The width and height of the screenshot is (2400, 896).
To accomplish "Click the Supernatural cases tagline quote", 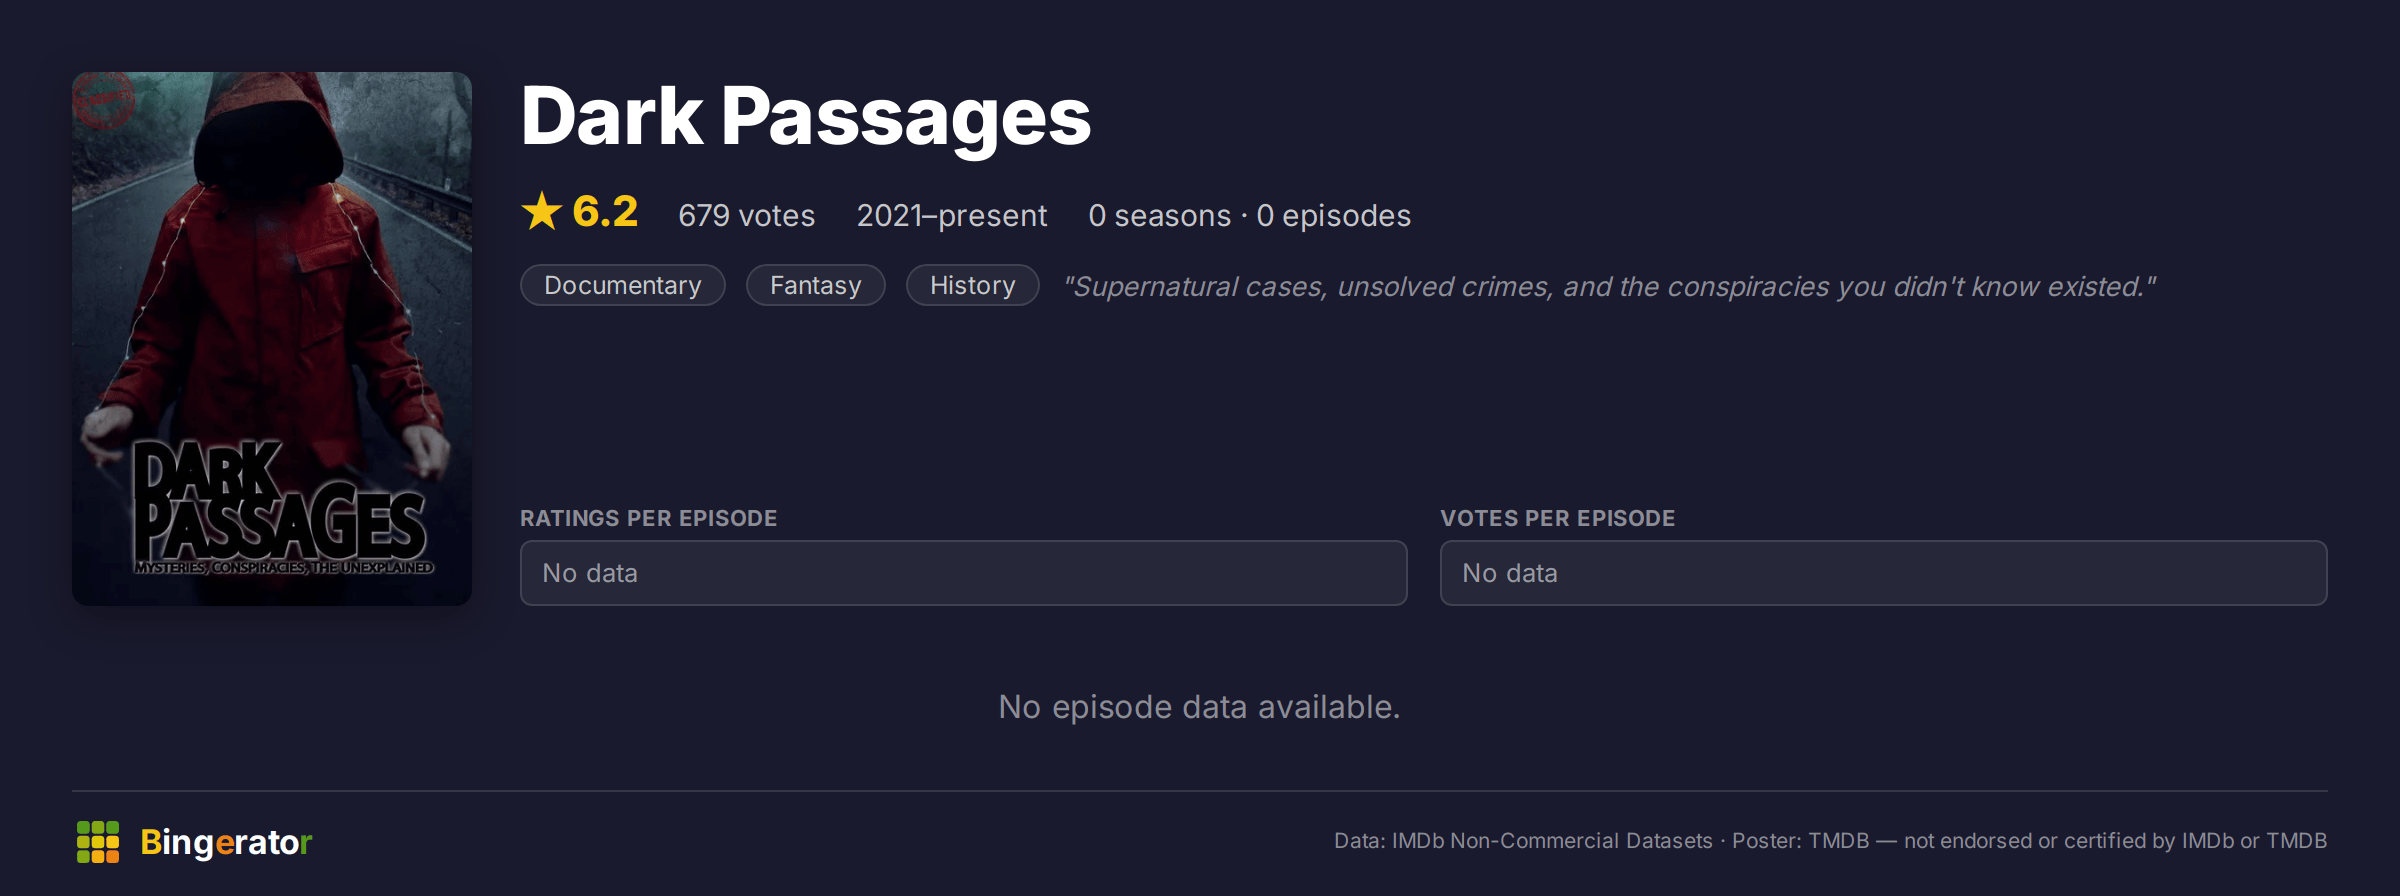I will pyautogui.click(x=1610, y=287).
